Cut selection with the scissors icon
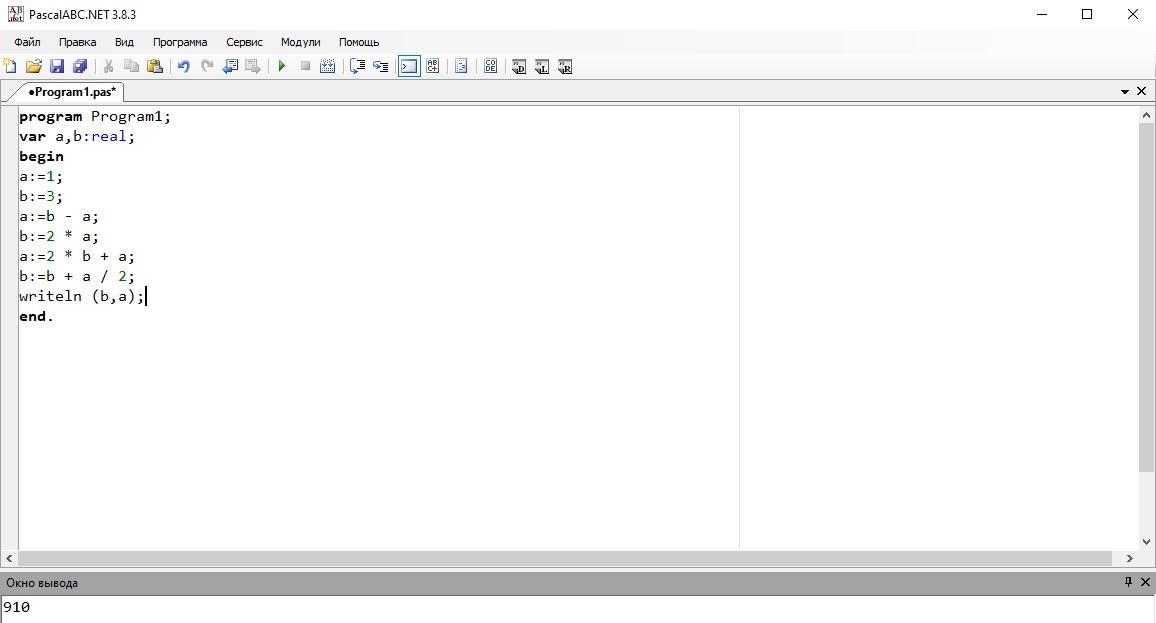The height and width of the screenshot is (623, 1156). pos(108,66)
